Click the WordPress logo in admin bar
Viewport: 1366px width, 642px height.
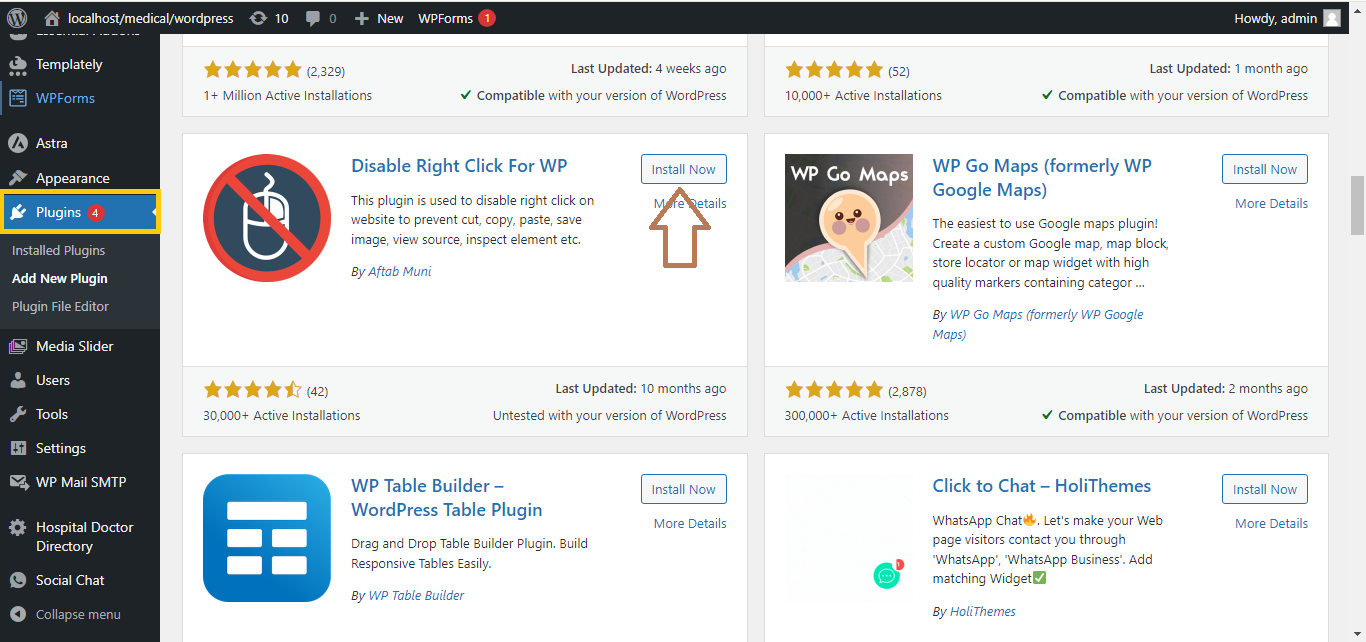tap(17, 18)
